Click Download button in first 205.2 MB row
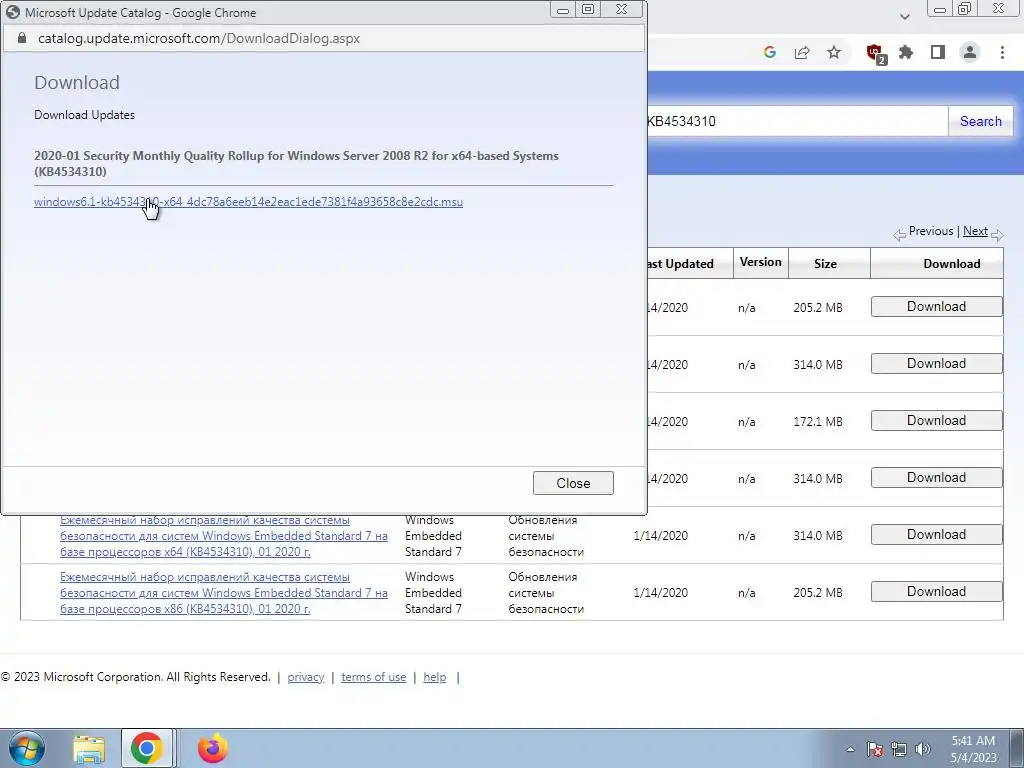1024x768 pixels. tap(936, 307)
